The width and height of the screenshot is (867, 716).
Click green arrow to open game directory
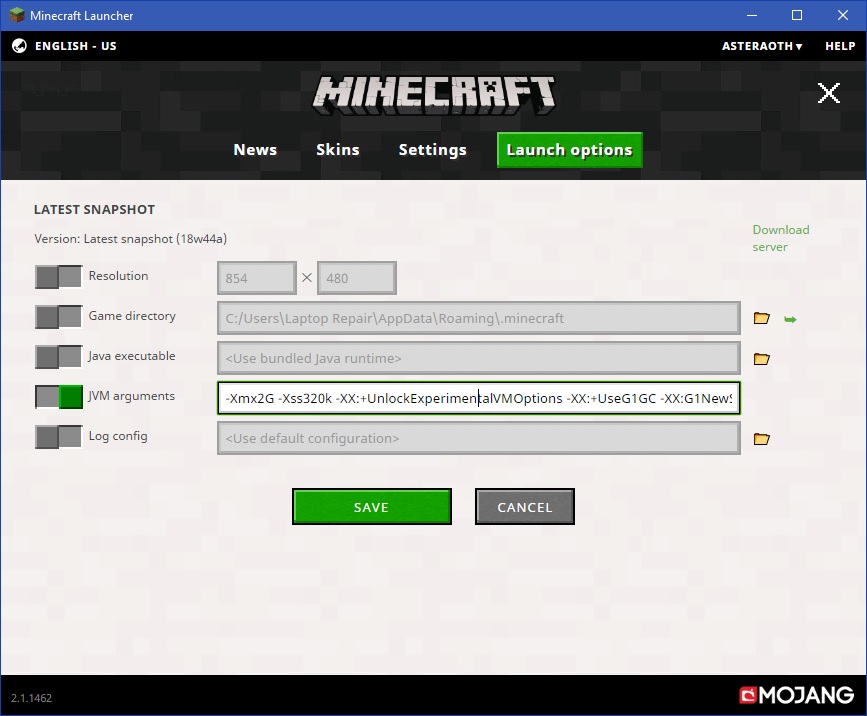coord(790,319)
